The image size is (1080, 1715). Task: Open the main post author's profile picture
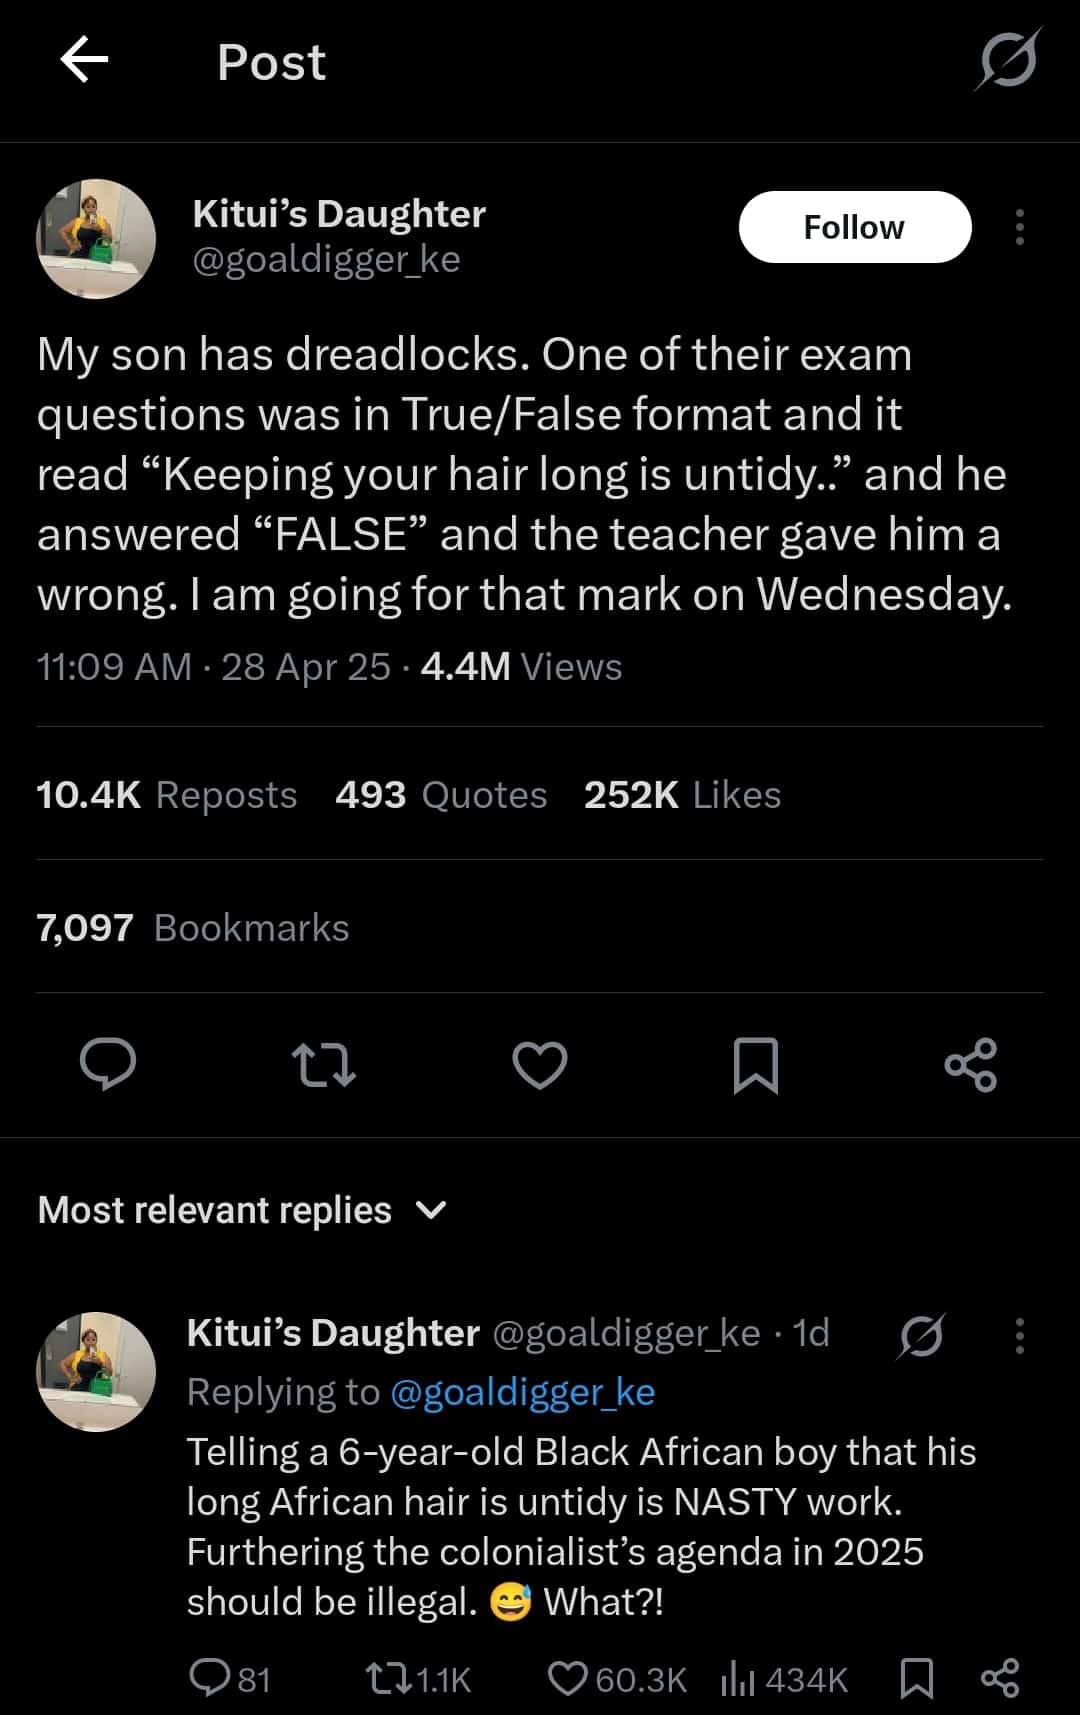pyautogui.click(x=96, y=239)
